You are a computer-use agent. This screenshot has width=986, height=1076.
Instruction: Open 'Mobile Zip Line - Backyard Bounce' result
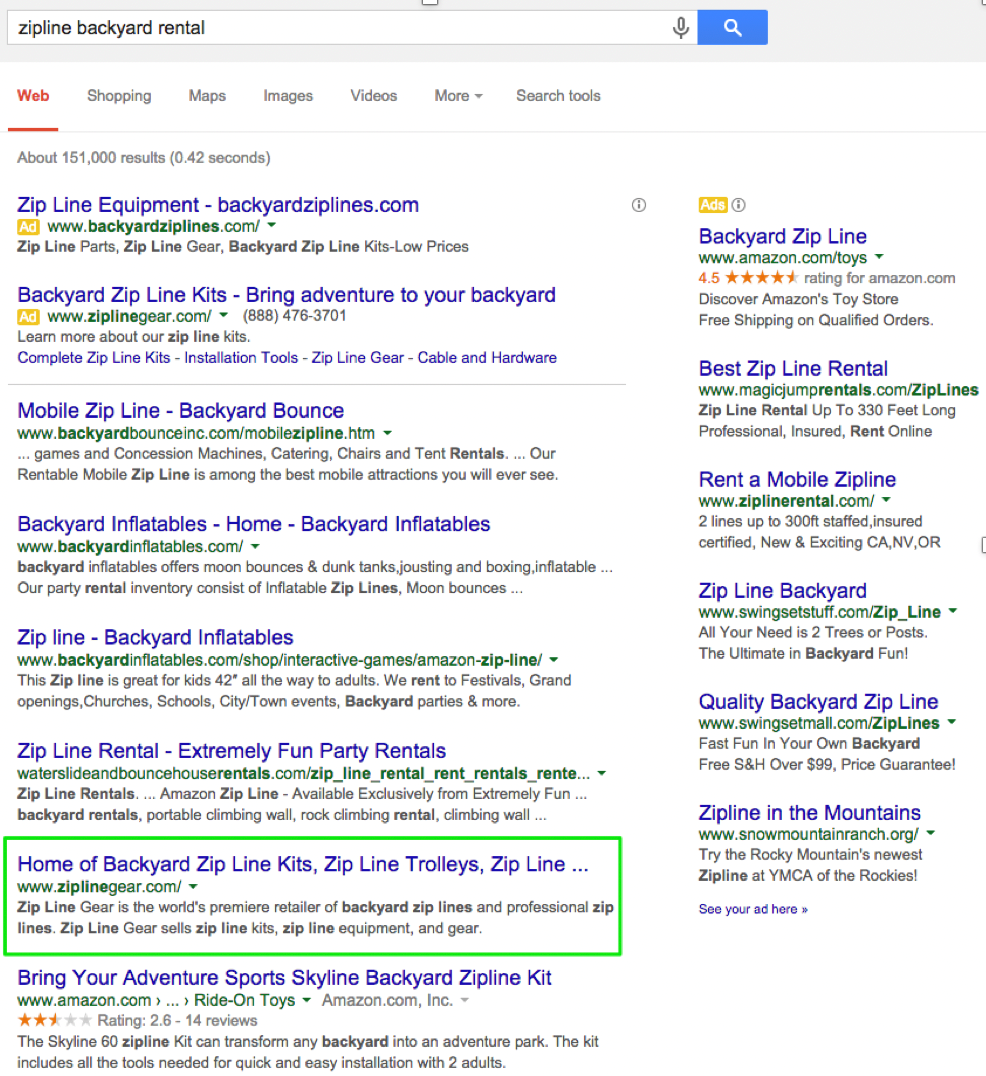[180, 410]
